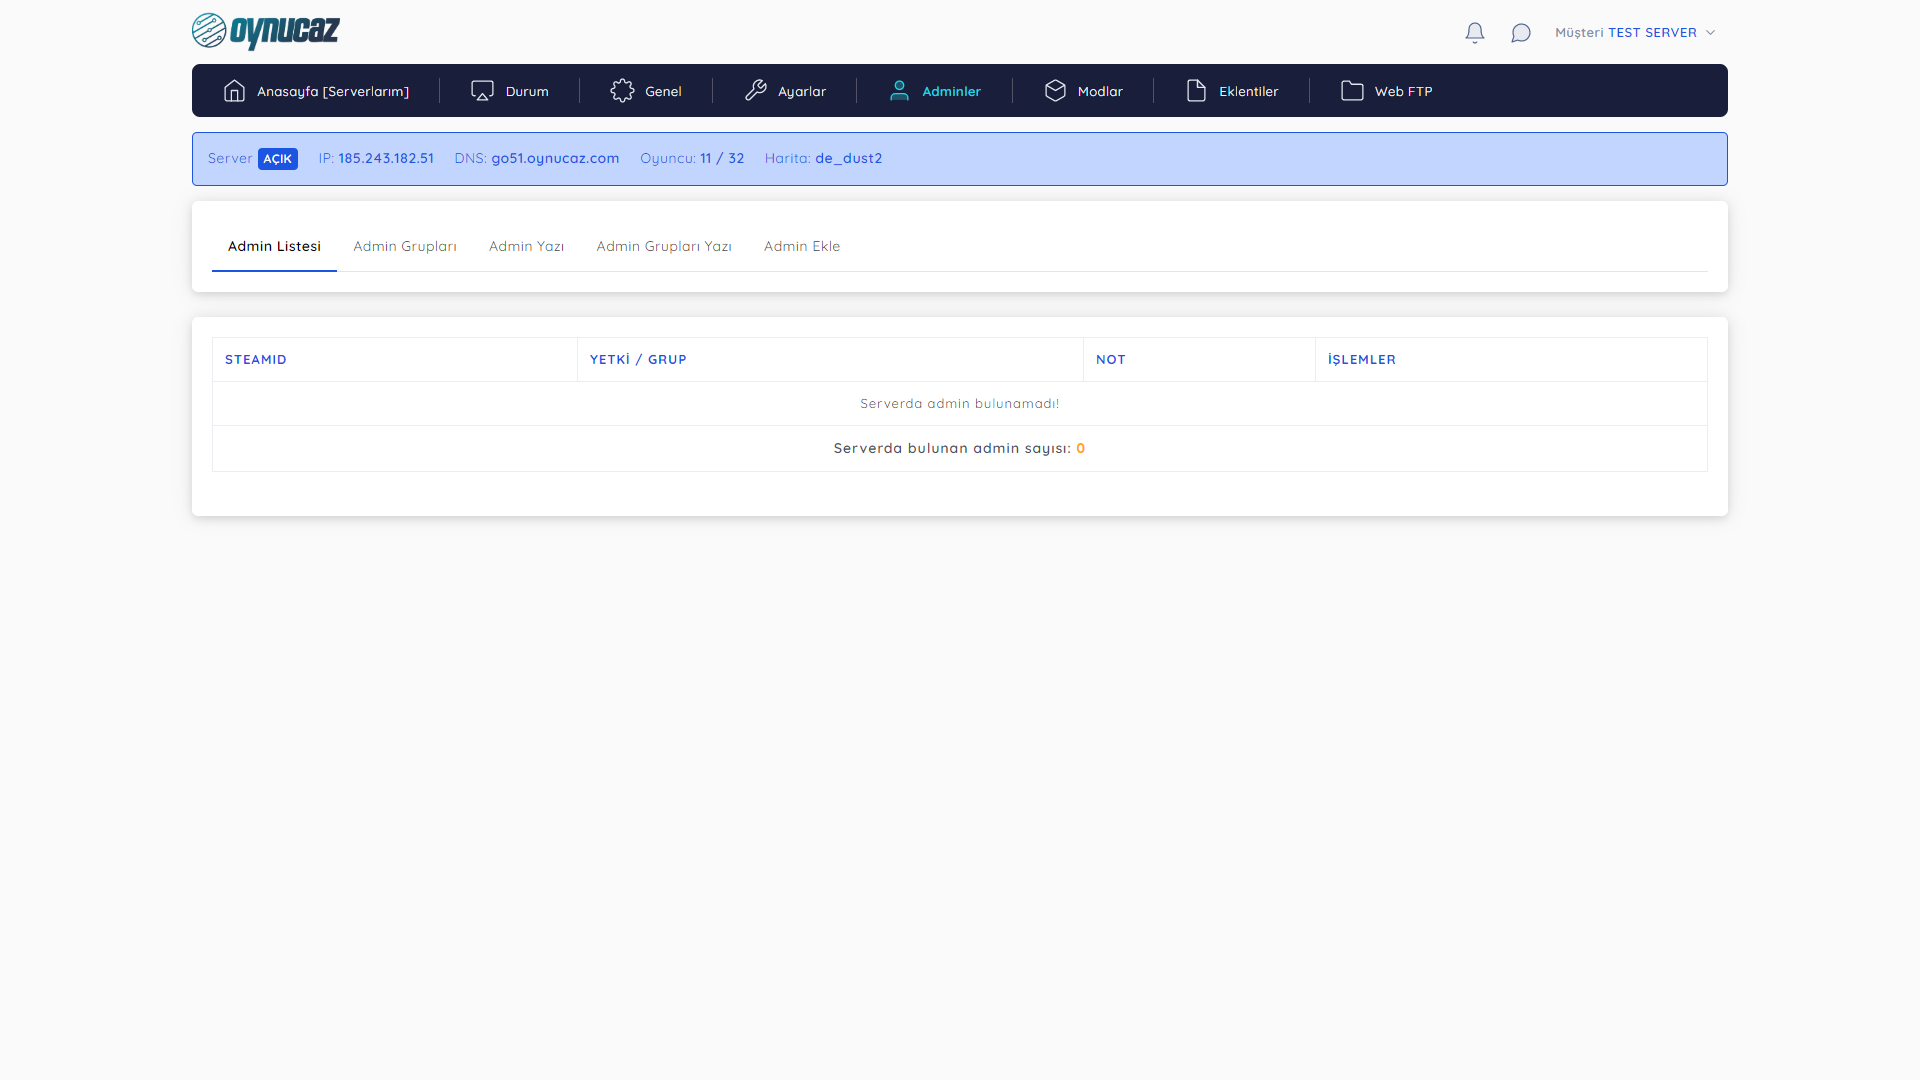Screen dimensions: 1920x1080
Task: Expand the Müşteri TEST SERVER dropdown
Action: point(1635,33)
